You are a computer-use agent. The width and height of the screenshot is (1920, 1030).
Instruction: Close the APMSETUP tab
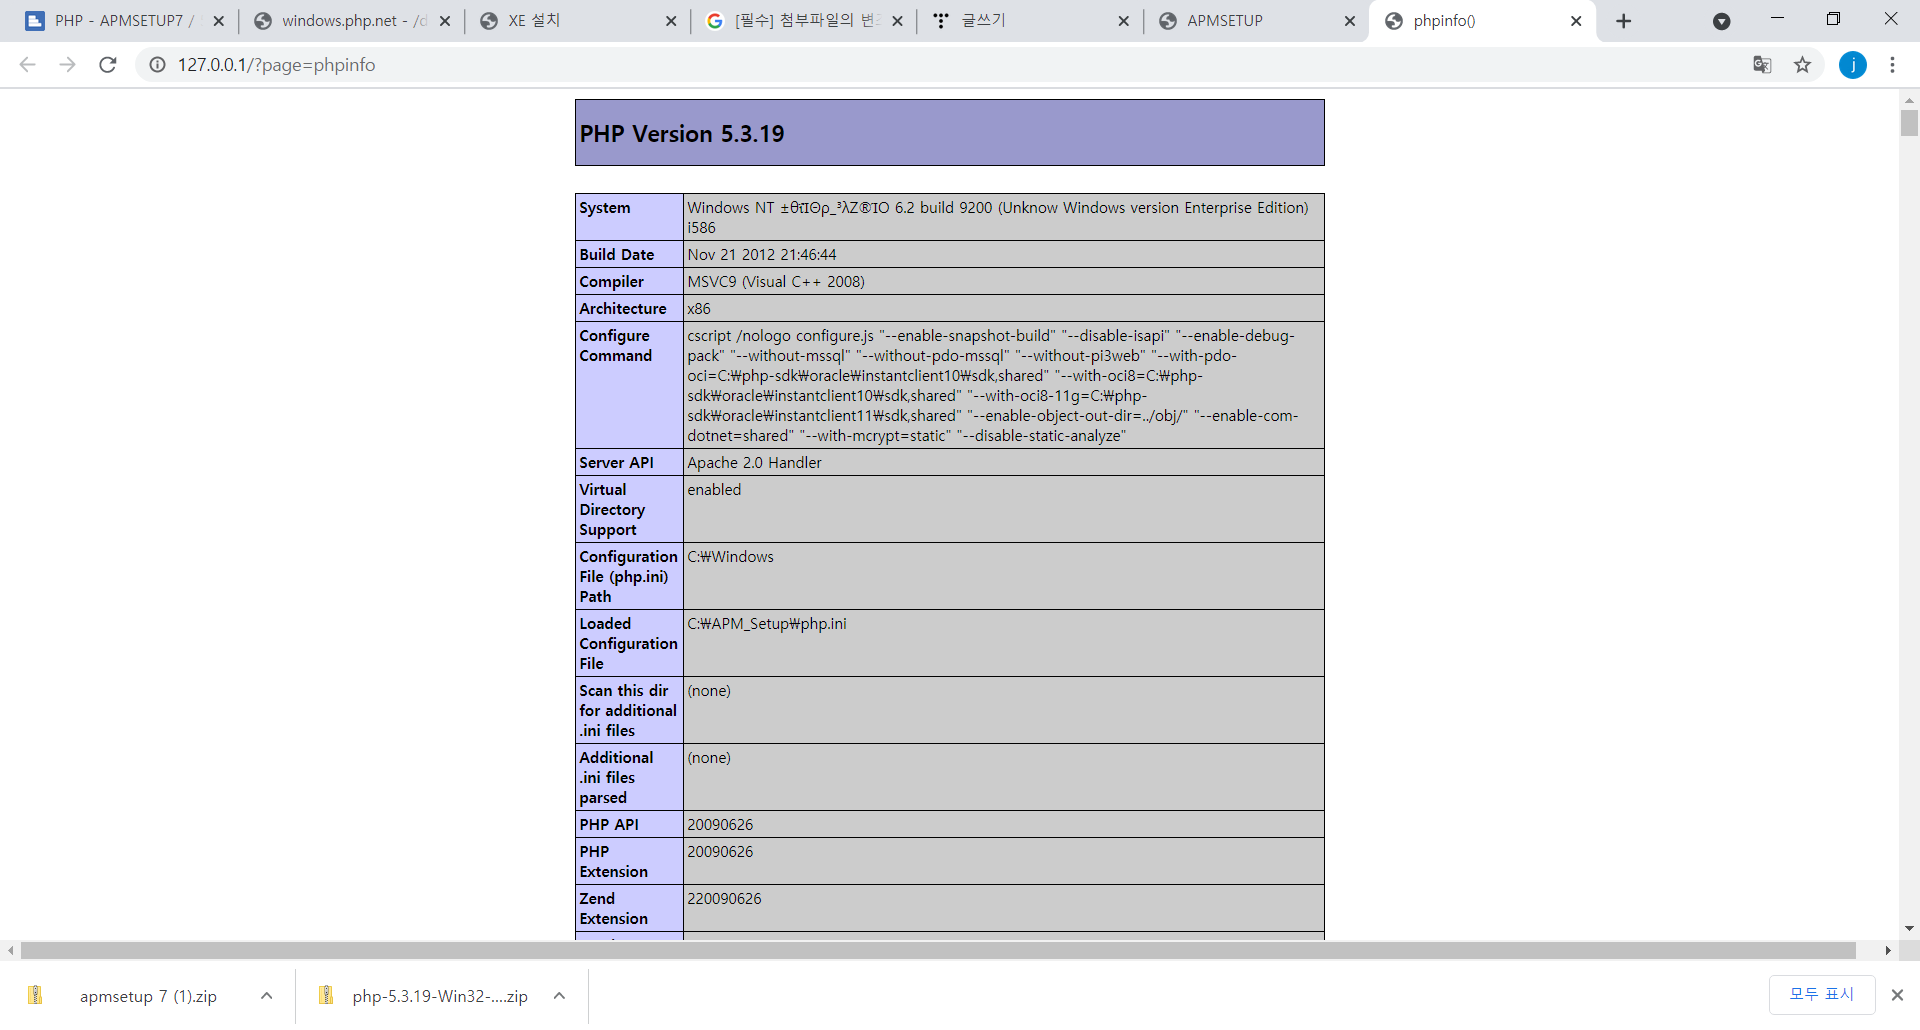pos(1349,21)
